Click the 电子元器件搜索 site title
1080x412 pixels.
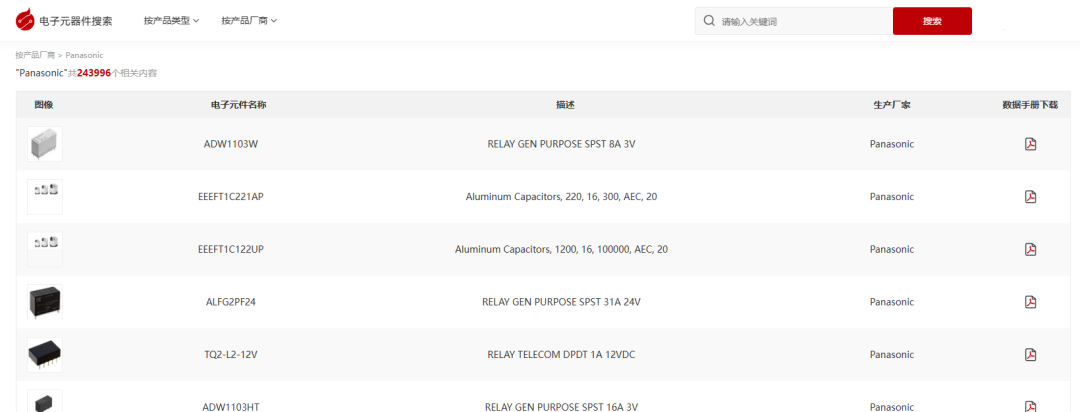pos(76,21)
